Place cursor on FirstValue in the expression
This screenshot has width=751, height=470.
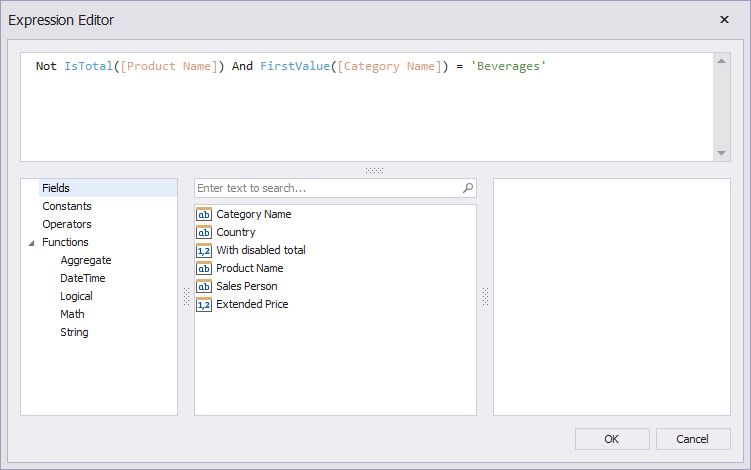(x=295, y=66)
